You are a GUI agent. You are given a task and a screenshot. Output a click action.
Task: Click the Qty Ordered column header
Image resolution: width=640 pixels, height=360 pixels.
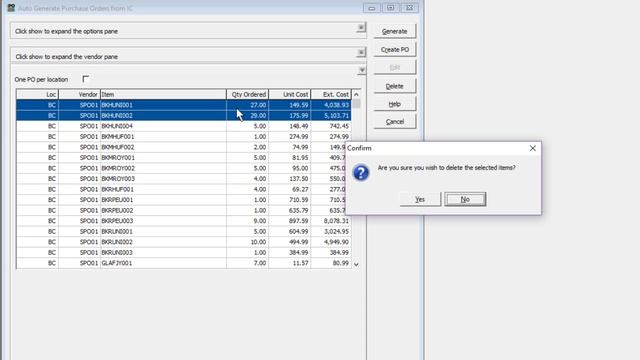247,94
